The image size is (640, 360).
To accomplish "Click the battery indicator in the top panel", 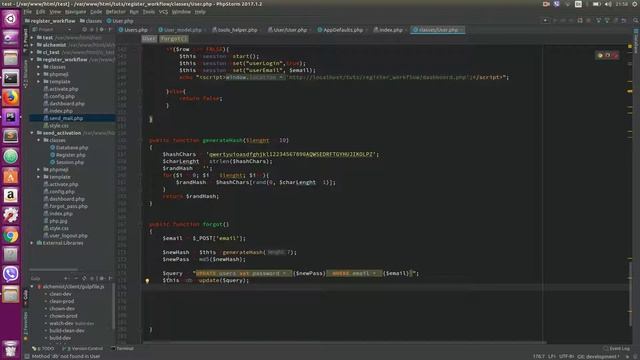I will point(596,4).
